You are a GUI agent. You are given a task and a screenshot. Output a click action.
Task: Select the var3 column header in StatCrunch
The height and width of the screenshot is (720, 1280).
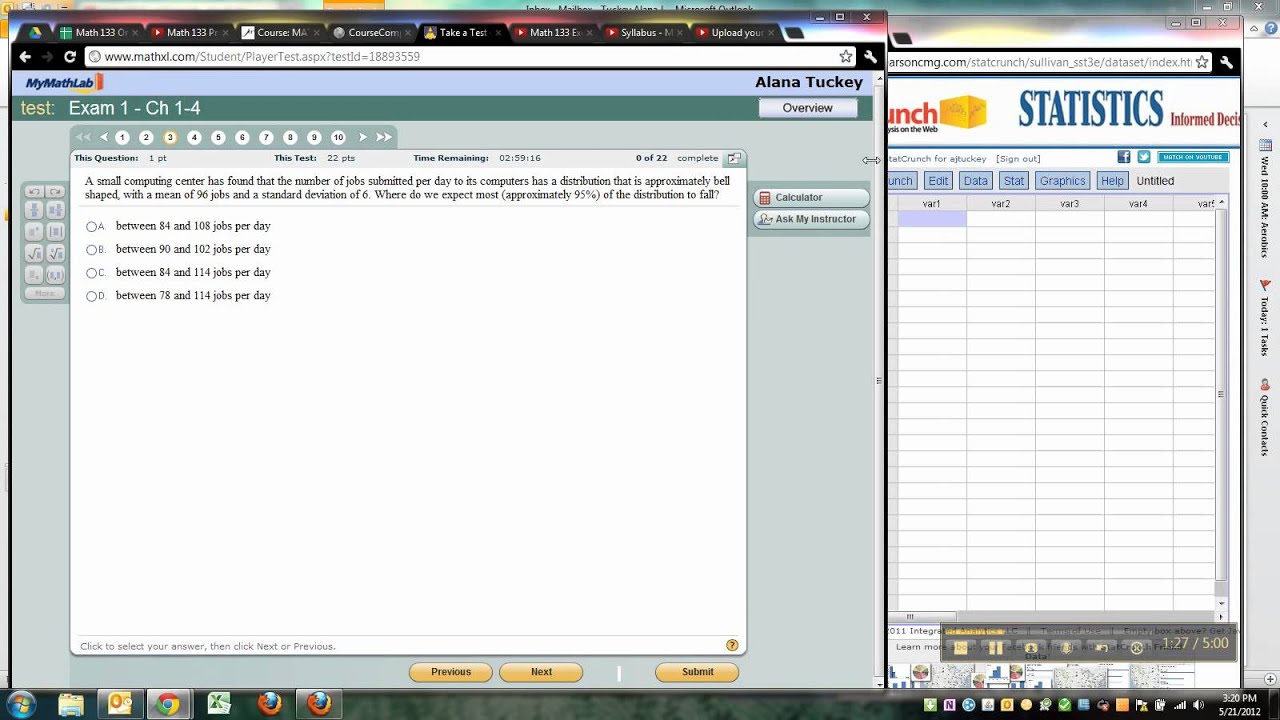[1069, 204]
